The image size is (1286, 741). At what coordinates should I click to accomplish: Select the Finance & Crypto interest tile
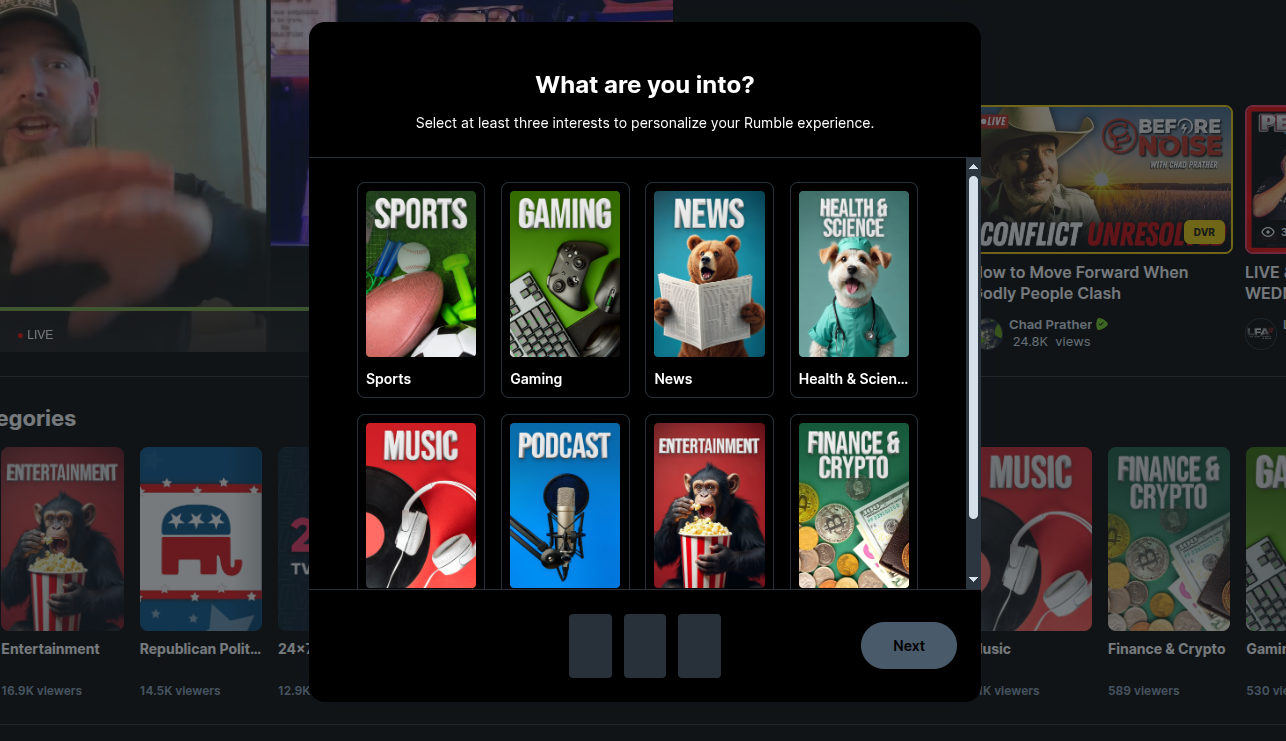click(854, 502)
